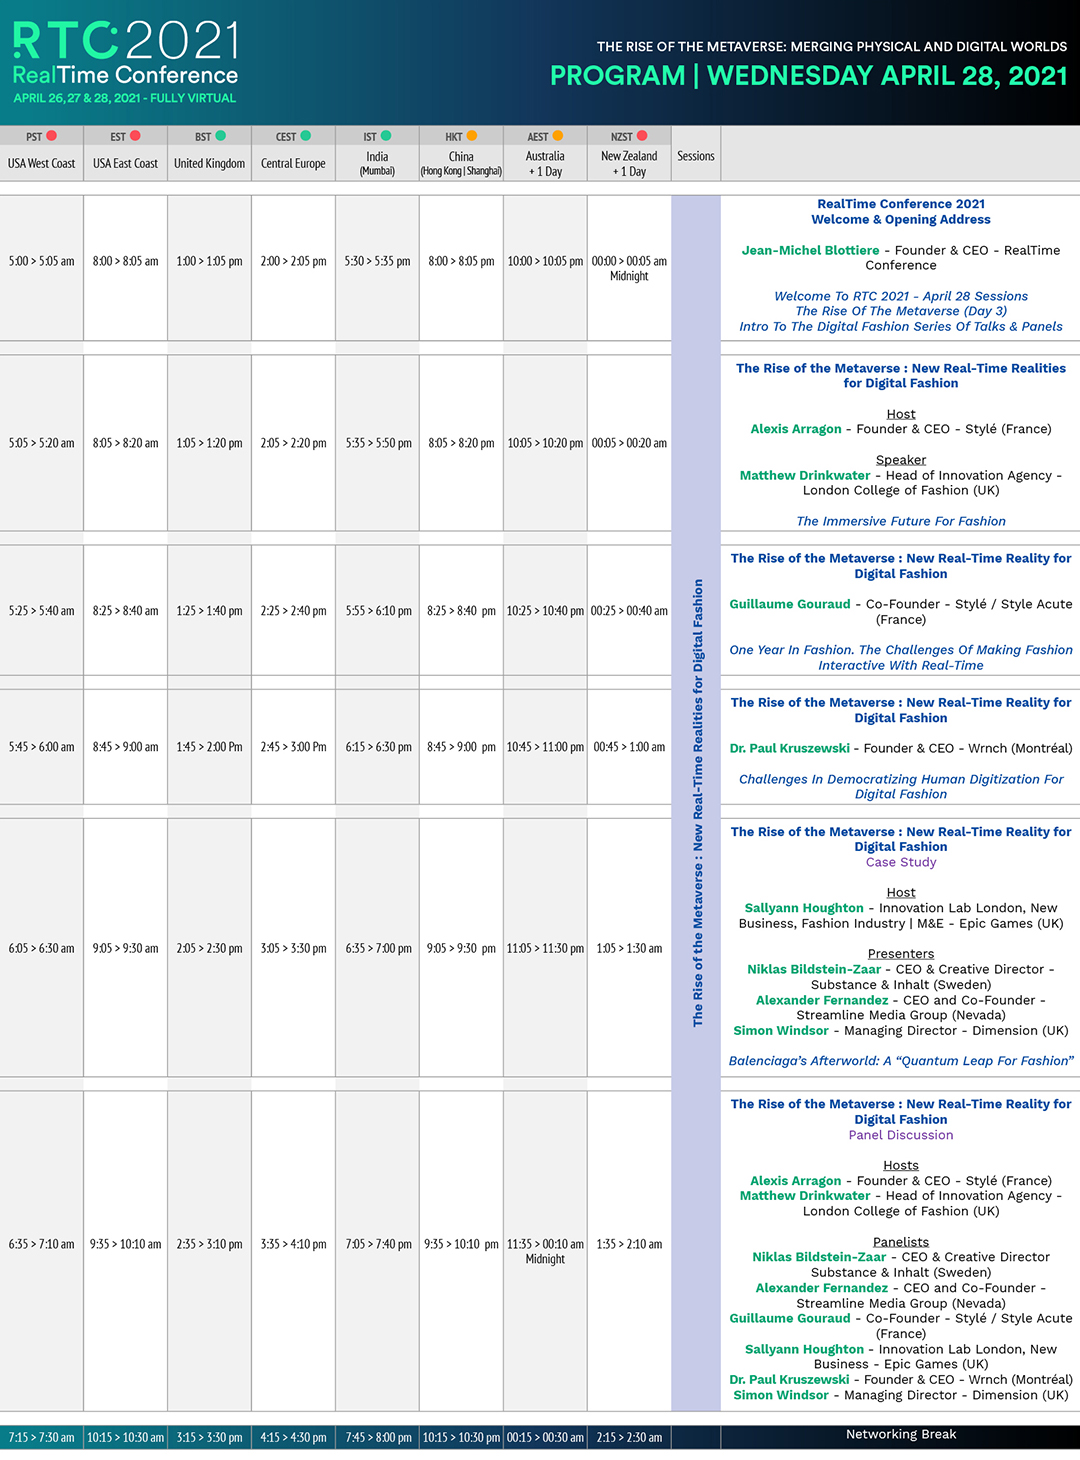Click the vertical 'New Real-Time Realities for Digital Fashion' track label

(x=698, y=802)
